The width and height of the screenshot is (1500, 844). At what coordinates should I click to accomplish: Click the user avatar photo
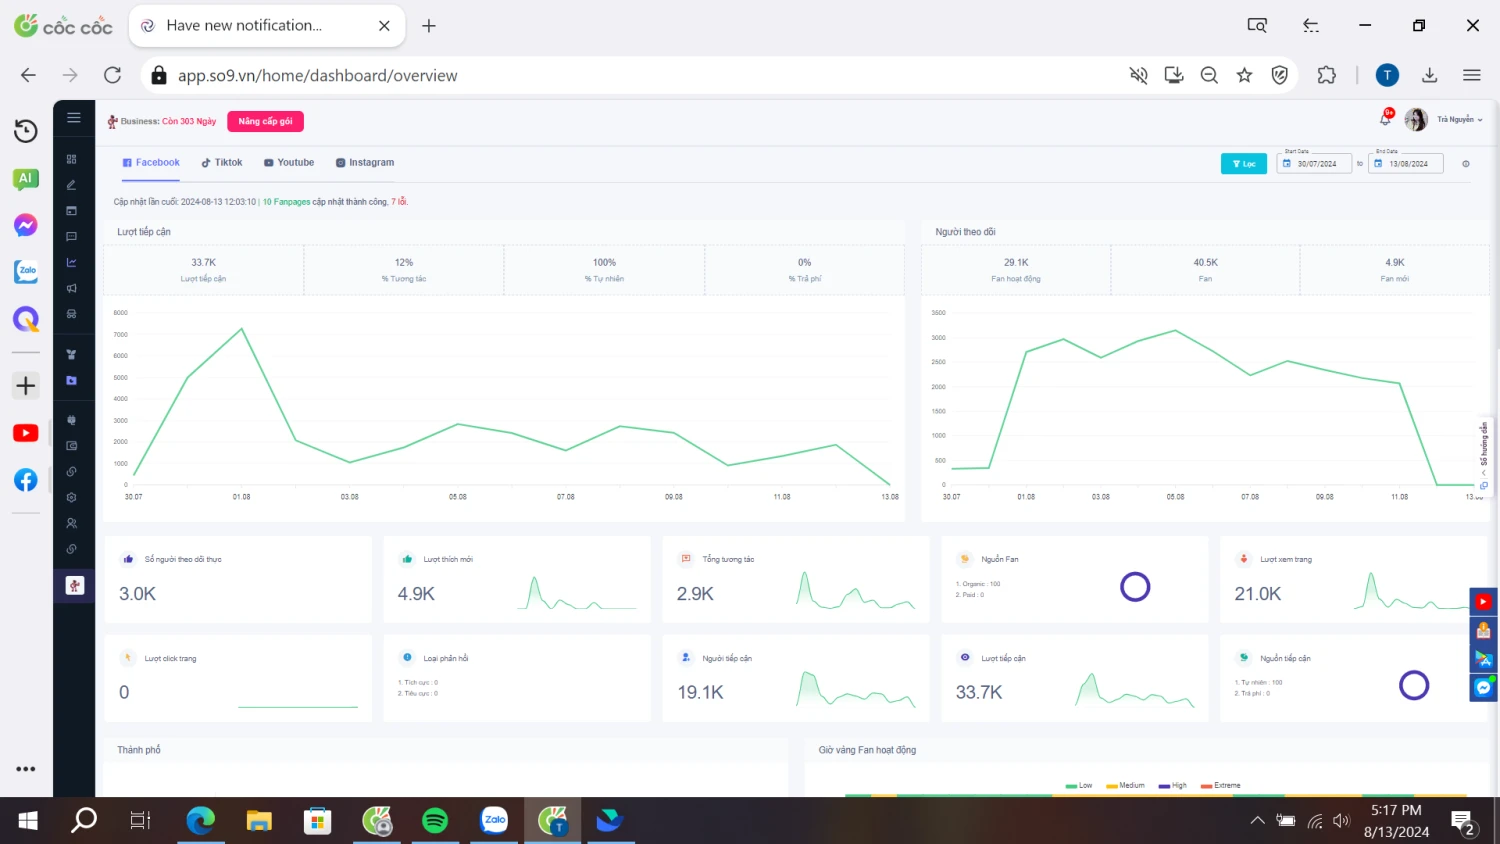[1416, 120]
